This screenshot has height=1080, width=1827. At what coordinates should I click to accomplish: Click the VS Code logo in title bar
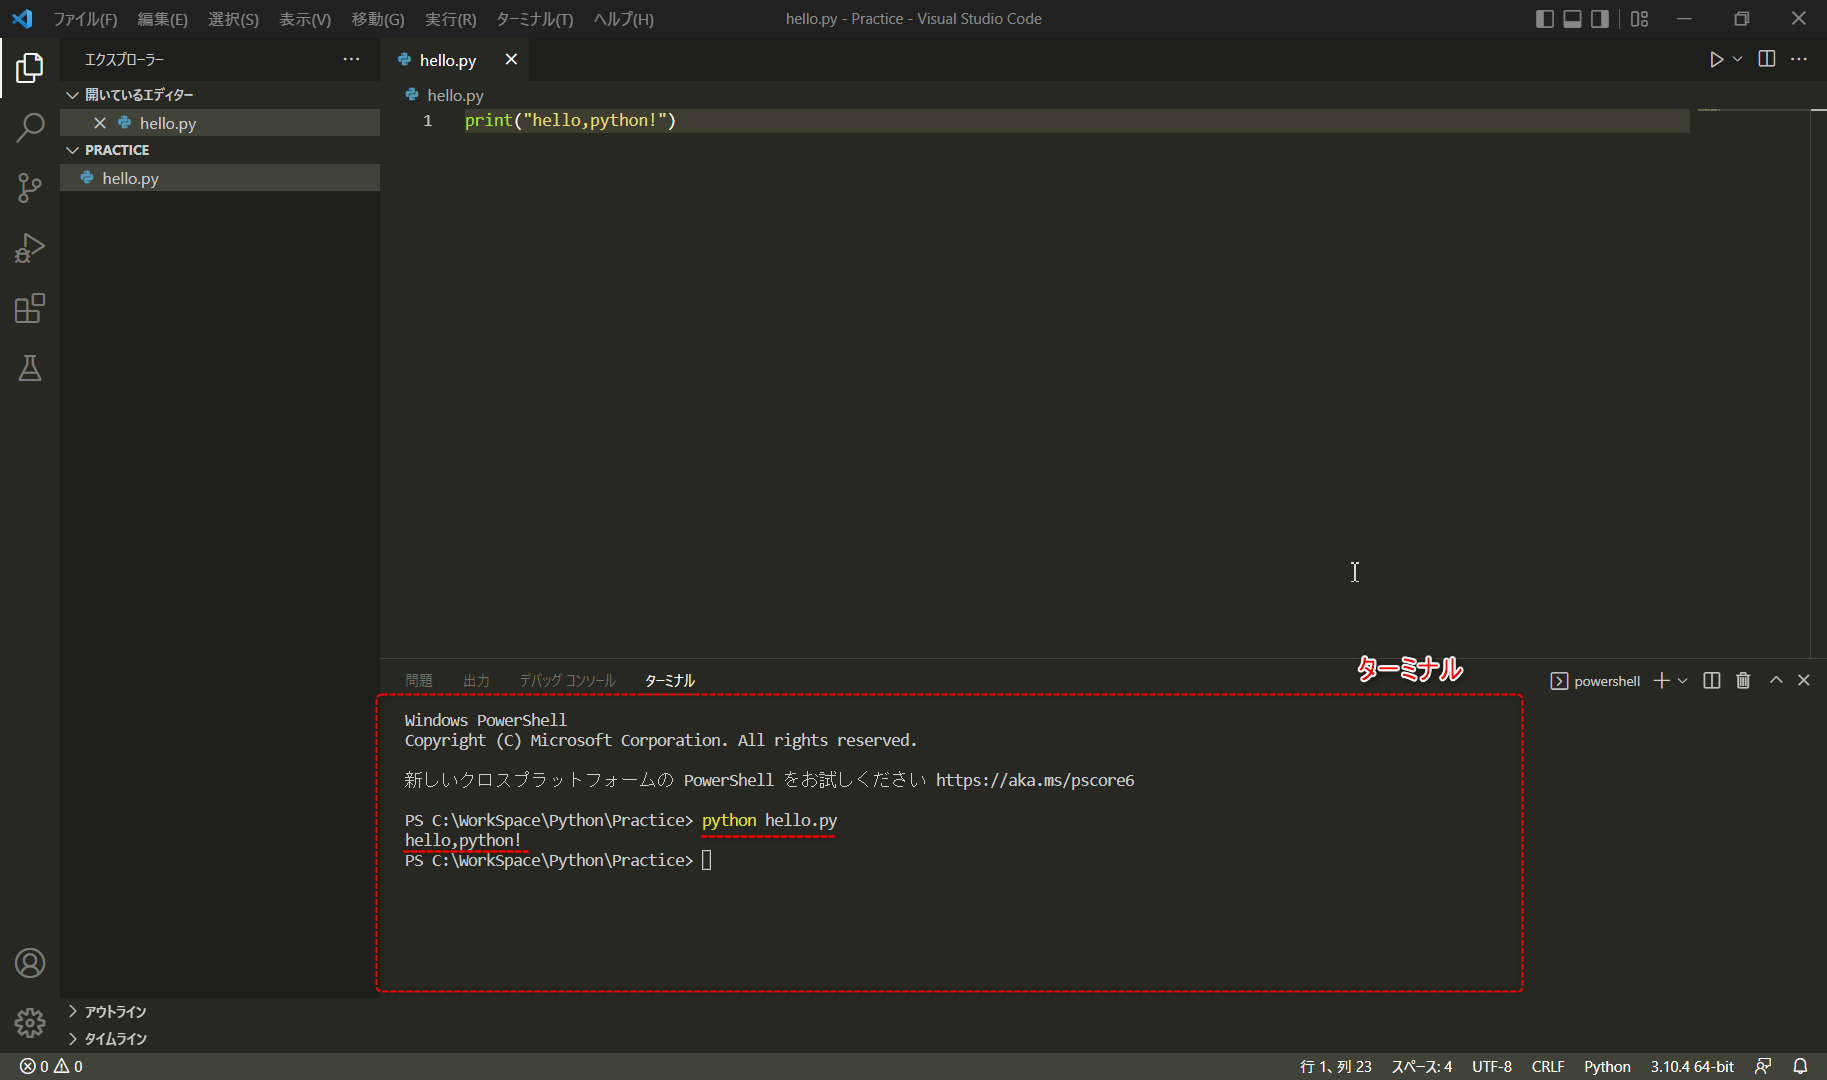[x=22, y=19]
